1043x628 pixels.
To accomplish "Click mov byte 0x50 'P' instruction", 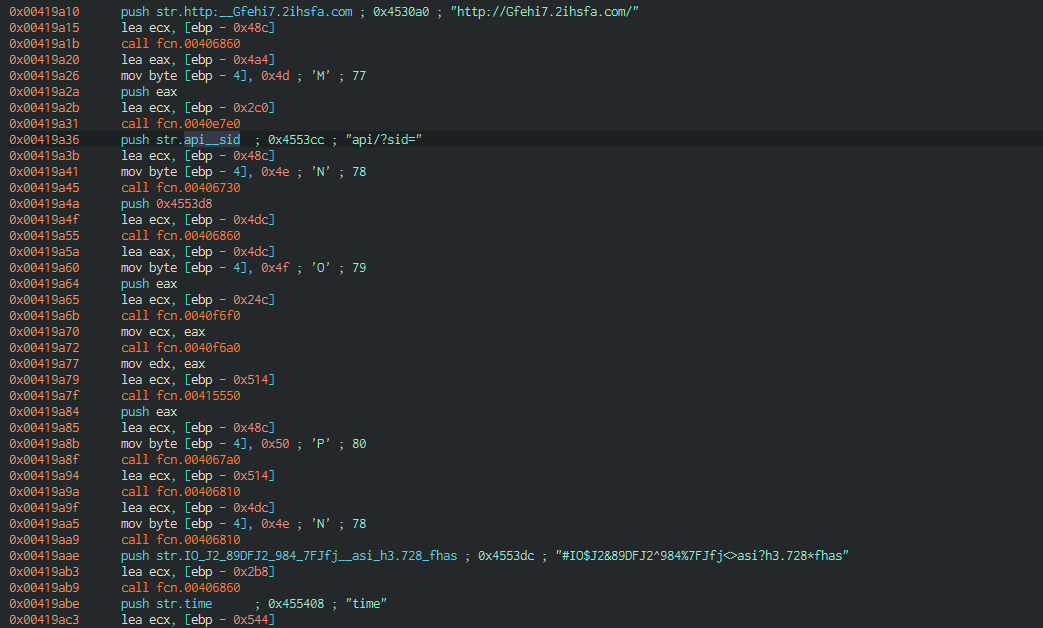I will tap(243, 442).
